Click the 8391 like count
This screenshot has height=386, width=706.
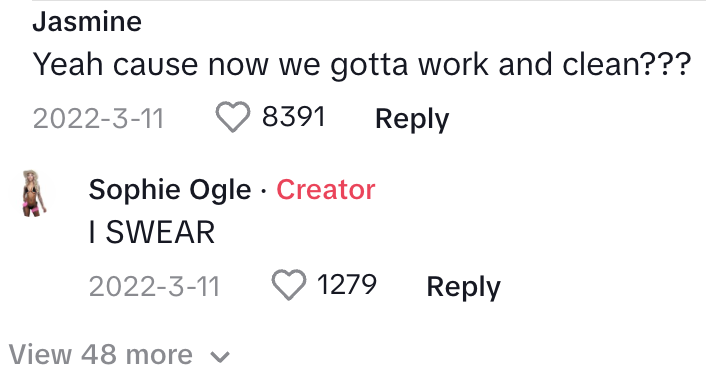(294, 117)
